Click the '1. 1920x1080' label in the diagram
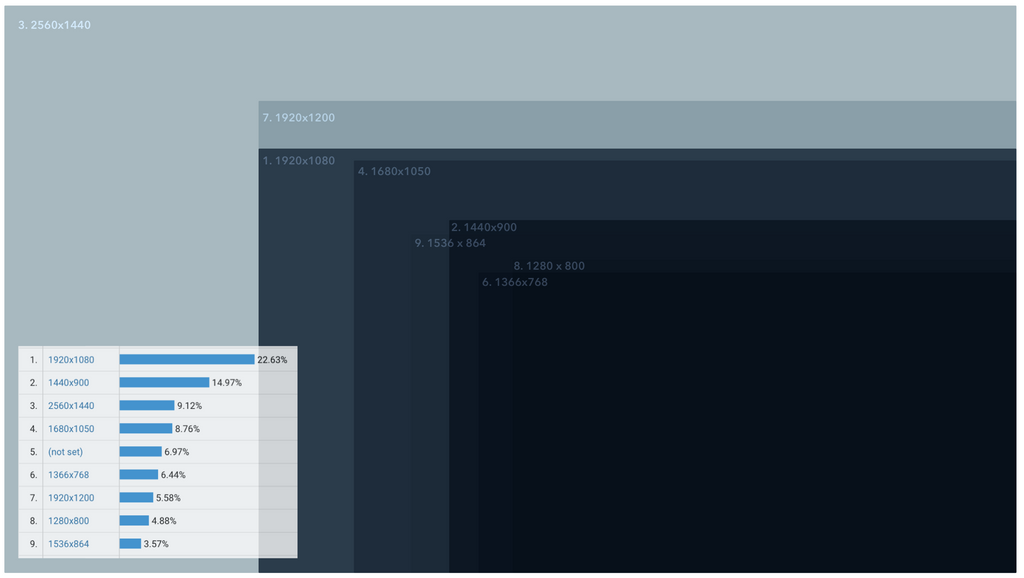The width and height of the screenshot is (1024, 578). point(298,161)
